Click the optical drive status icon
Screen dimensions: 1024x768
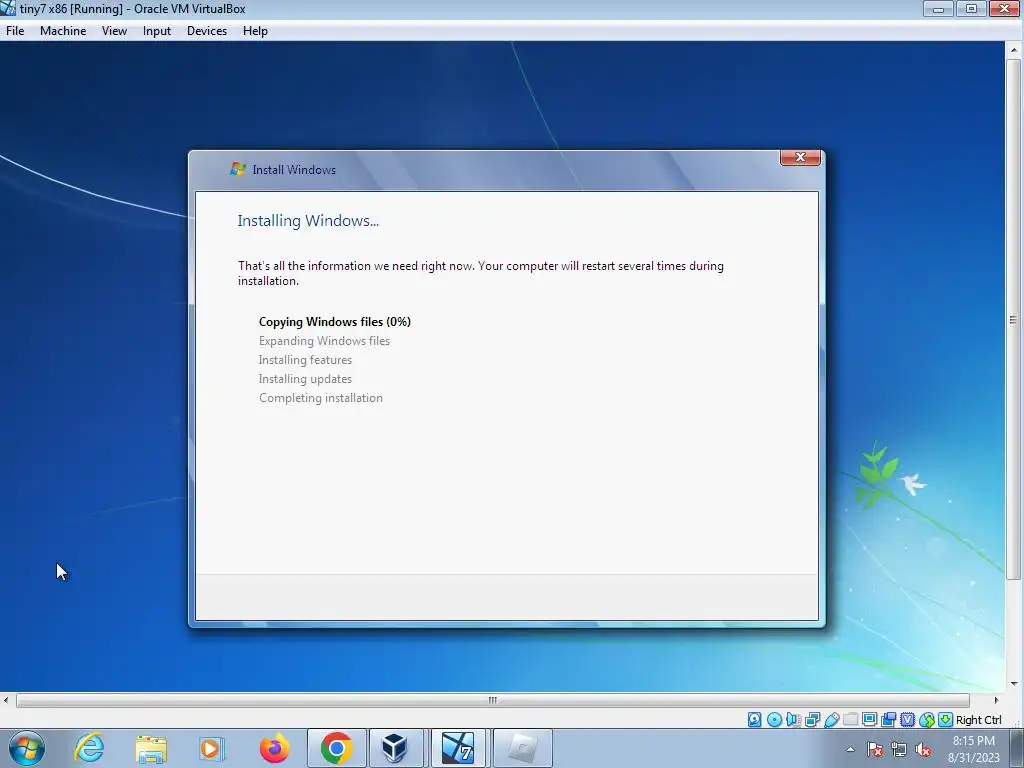(x=775, y=720)
